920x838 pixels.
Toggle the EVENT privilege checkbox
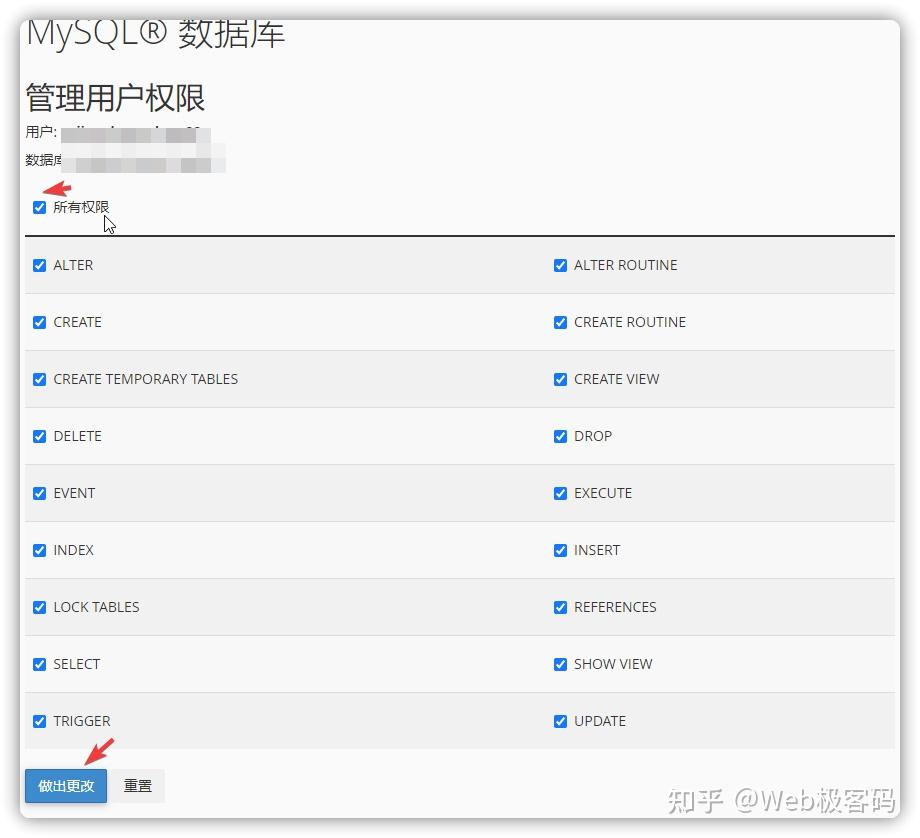pos(39,494)
